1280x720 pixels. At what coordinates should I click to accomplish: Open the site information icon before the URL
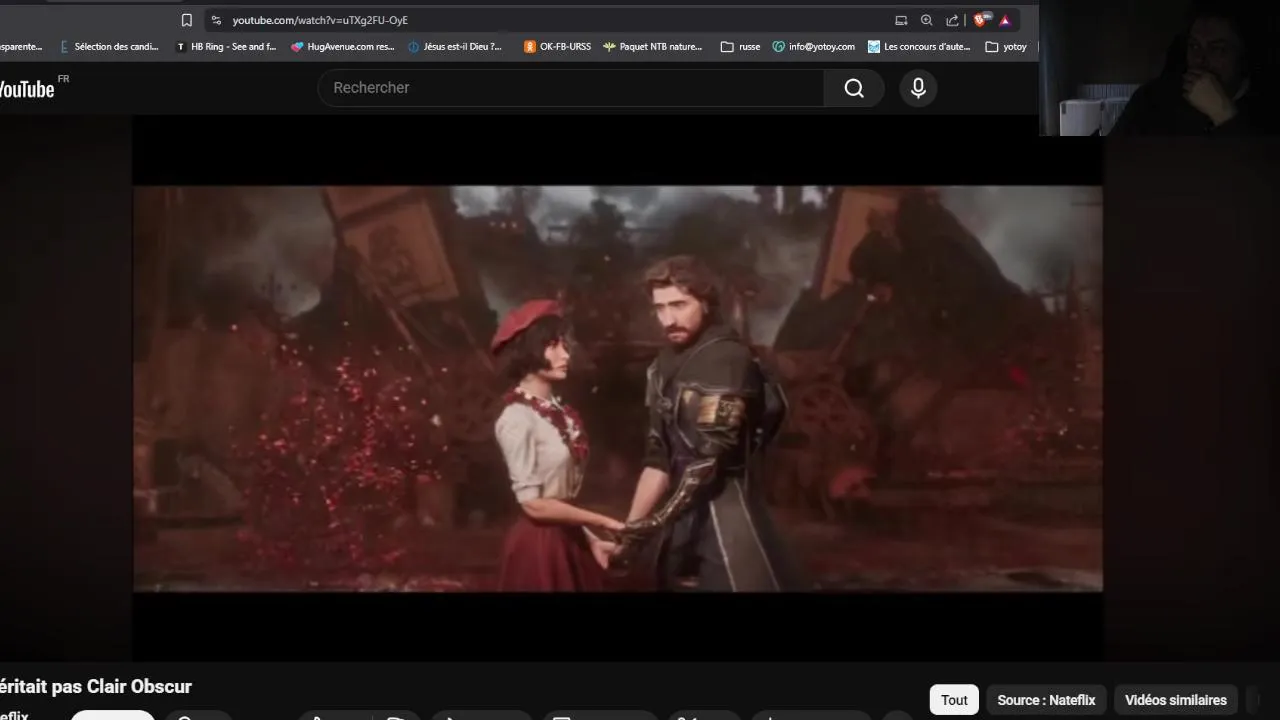216,20
